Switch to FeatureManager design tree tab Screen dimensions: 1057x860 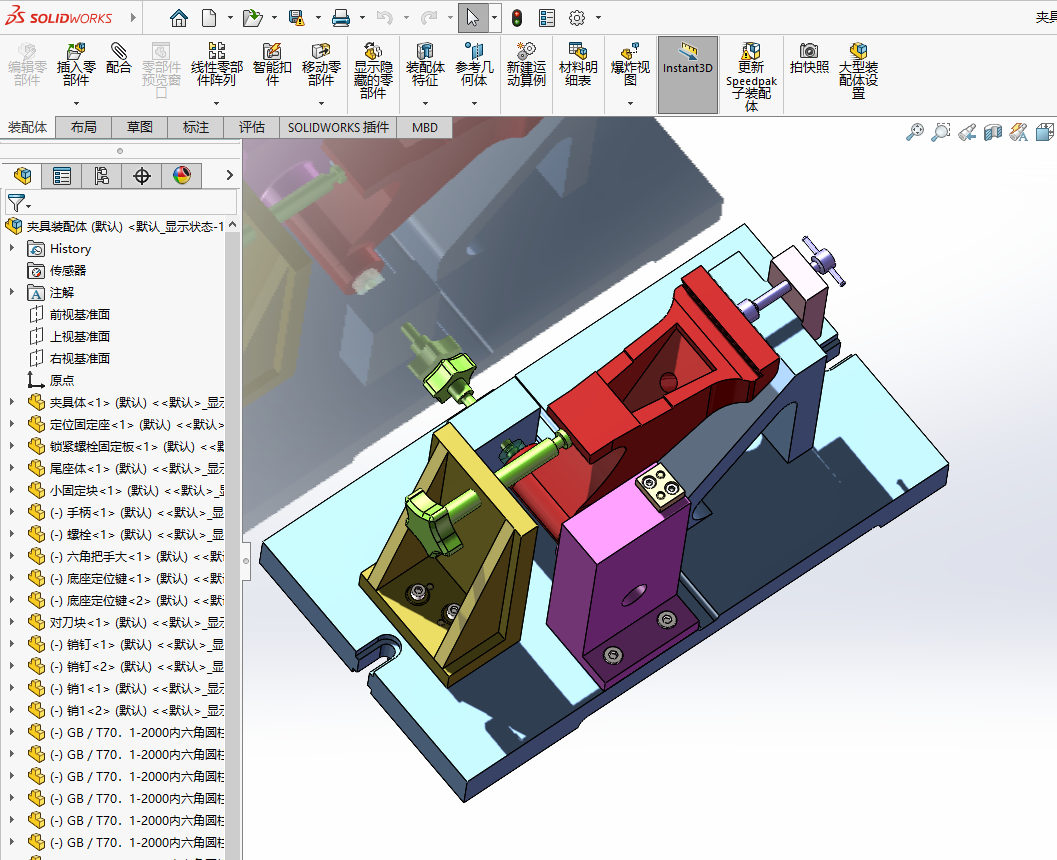tap(22, 176)
